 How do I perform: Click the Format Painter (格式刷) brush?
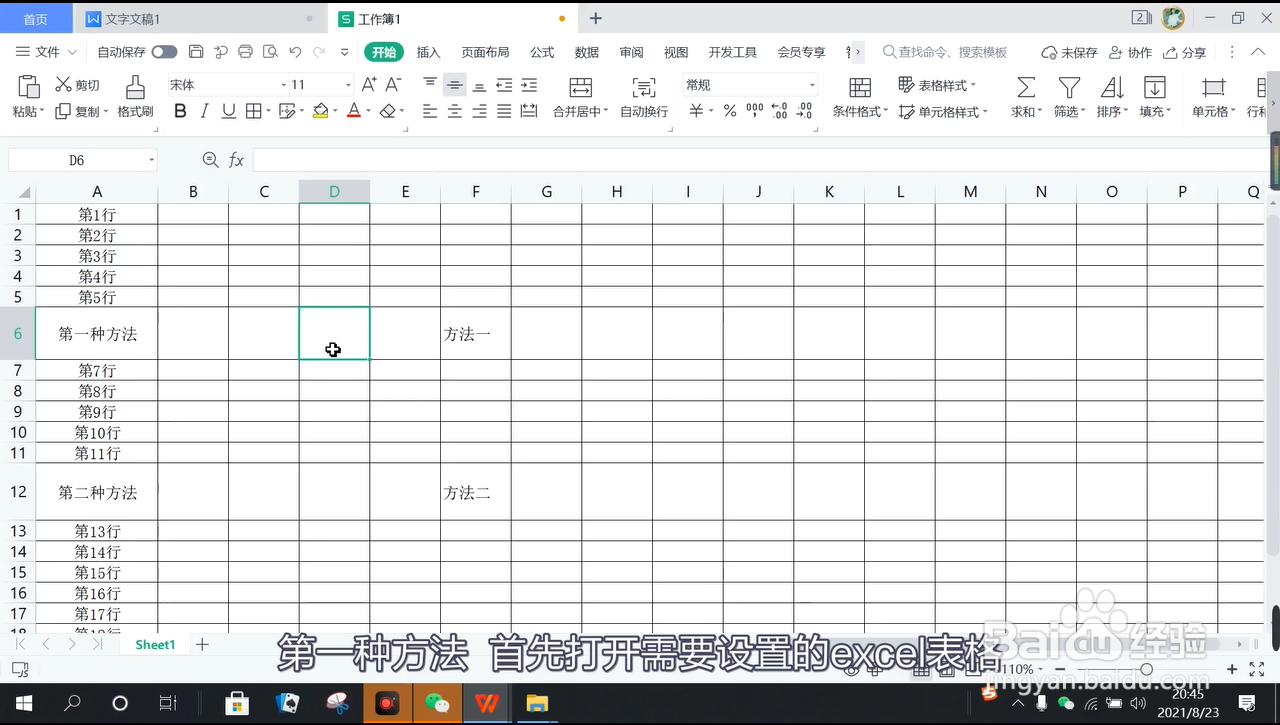point(136,87)
